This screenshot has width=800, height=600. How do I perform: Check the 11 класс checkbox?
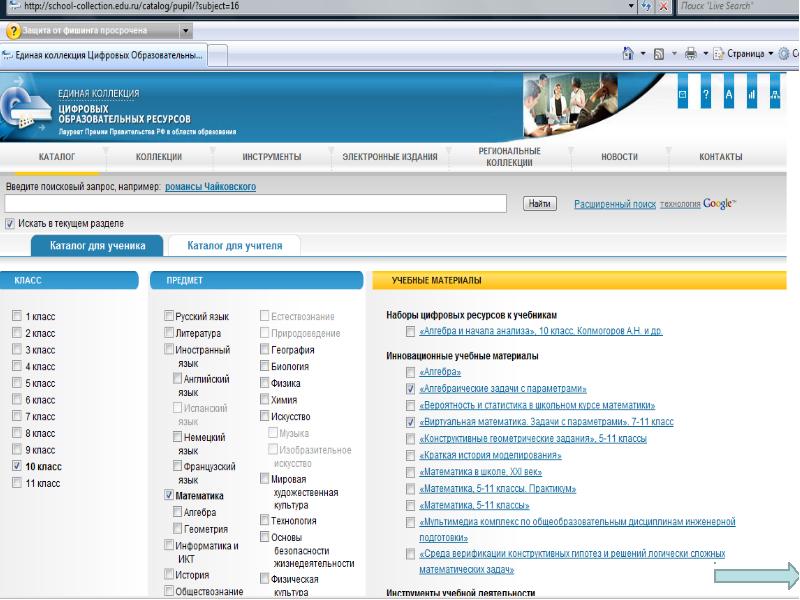click(x=17, y=483)
